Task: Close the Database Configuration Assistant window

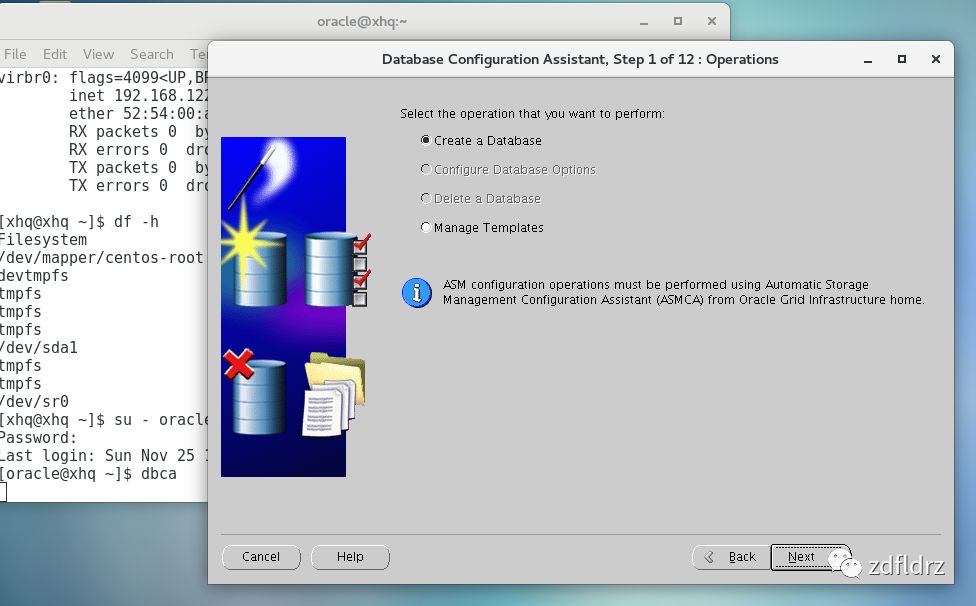Action: 936,59
